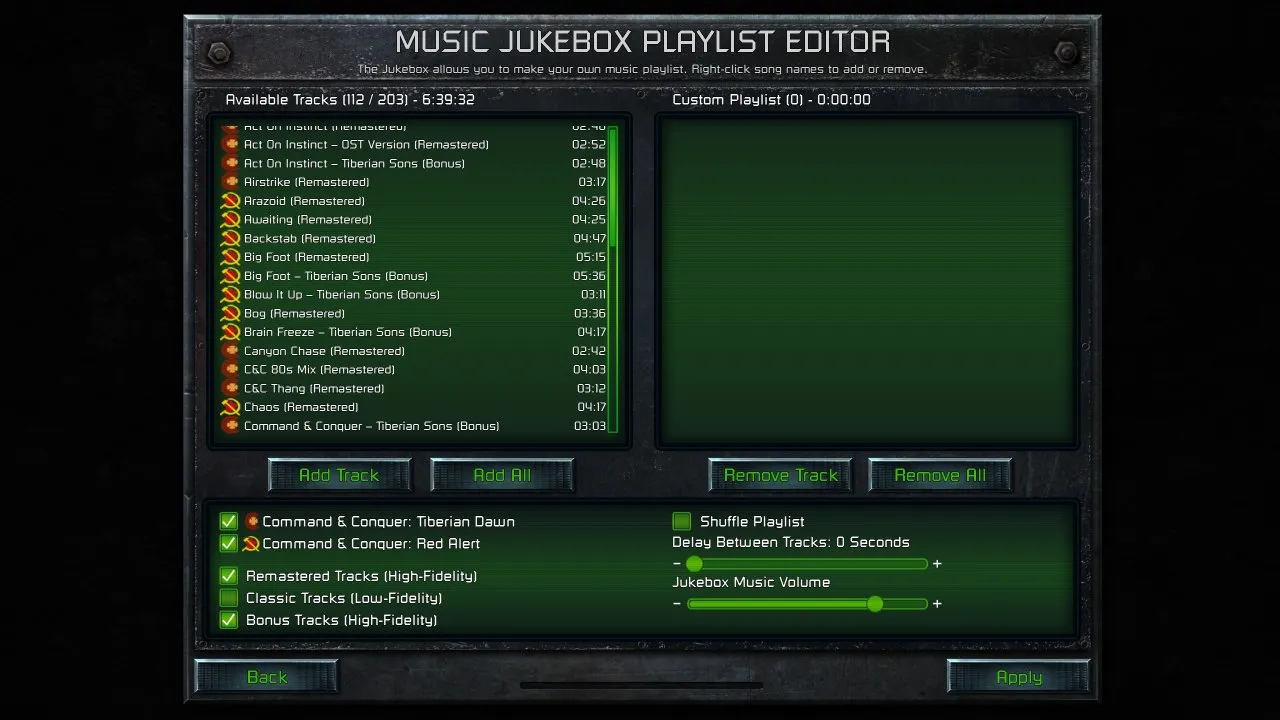Image resolution: width=1280 pixels, height=720 pixels.
Task: Uncheck Command & Conquer: Tiberian Dawn filter
Action: 229,521
